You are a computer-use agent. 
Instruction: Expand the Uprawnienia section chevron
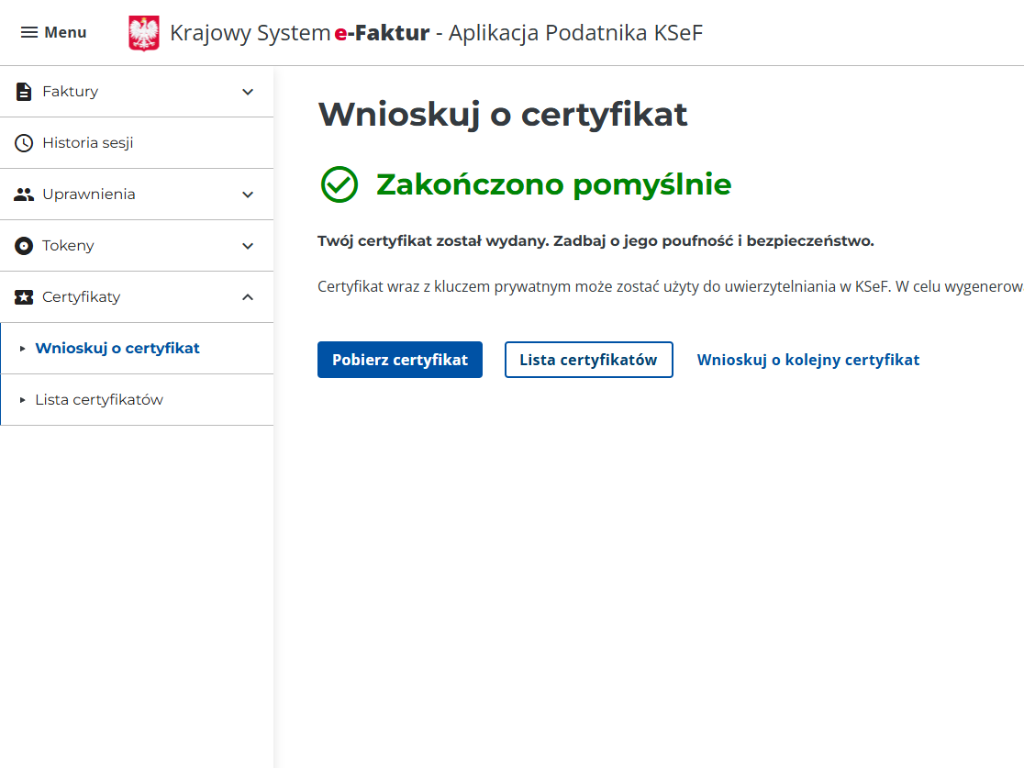(248, 195)
